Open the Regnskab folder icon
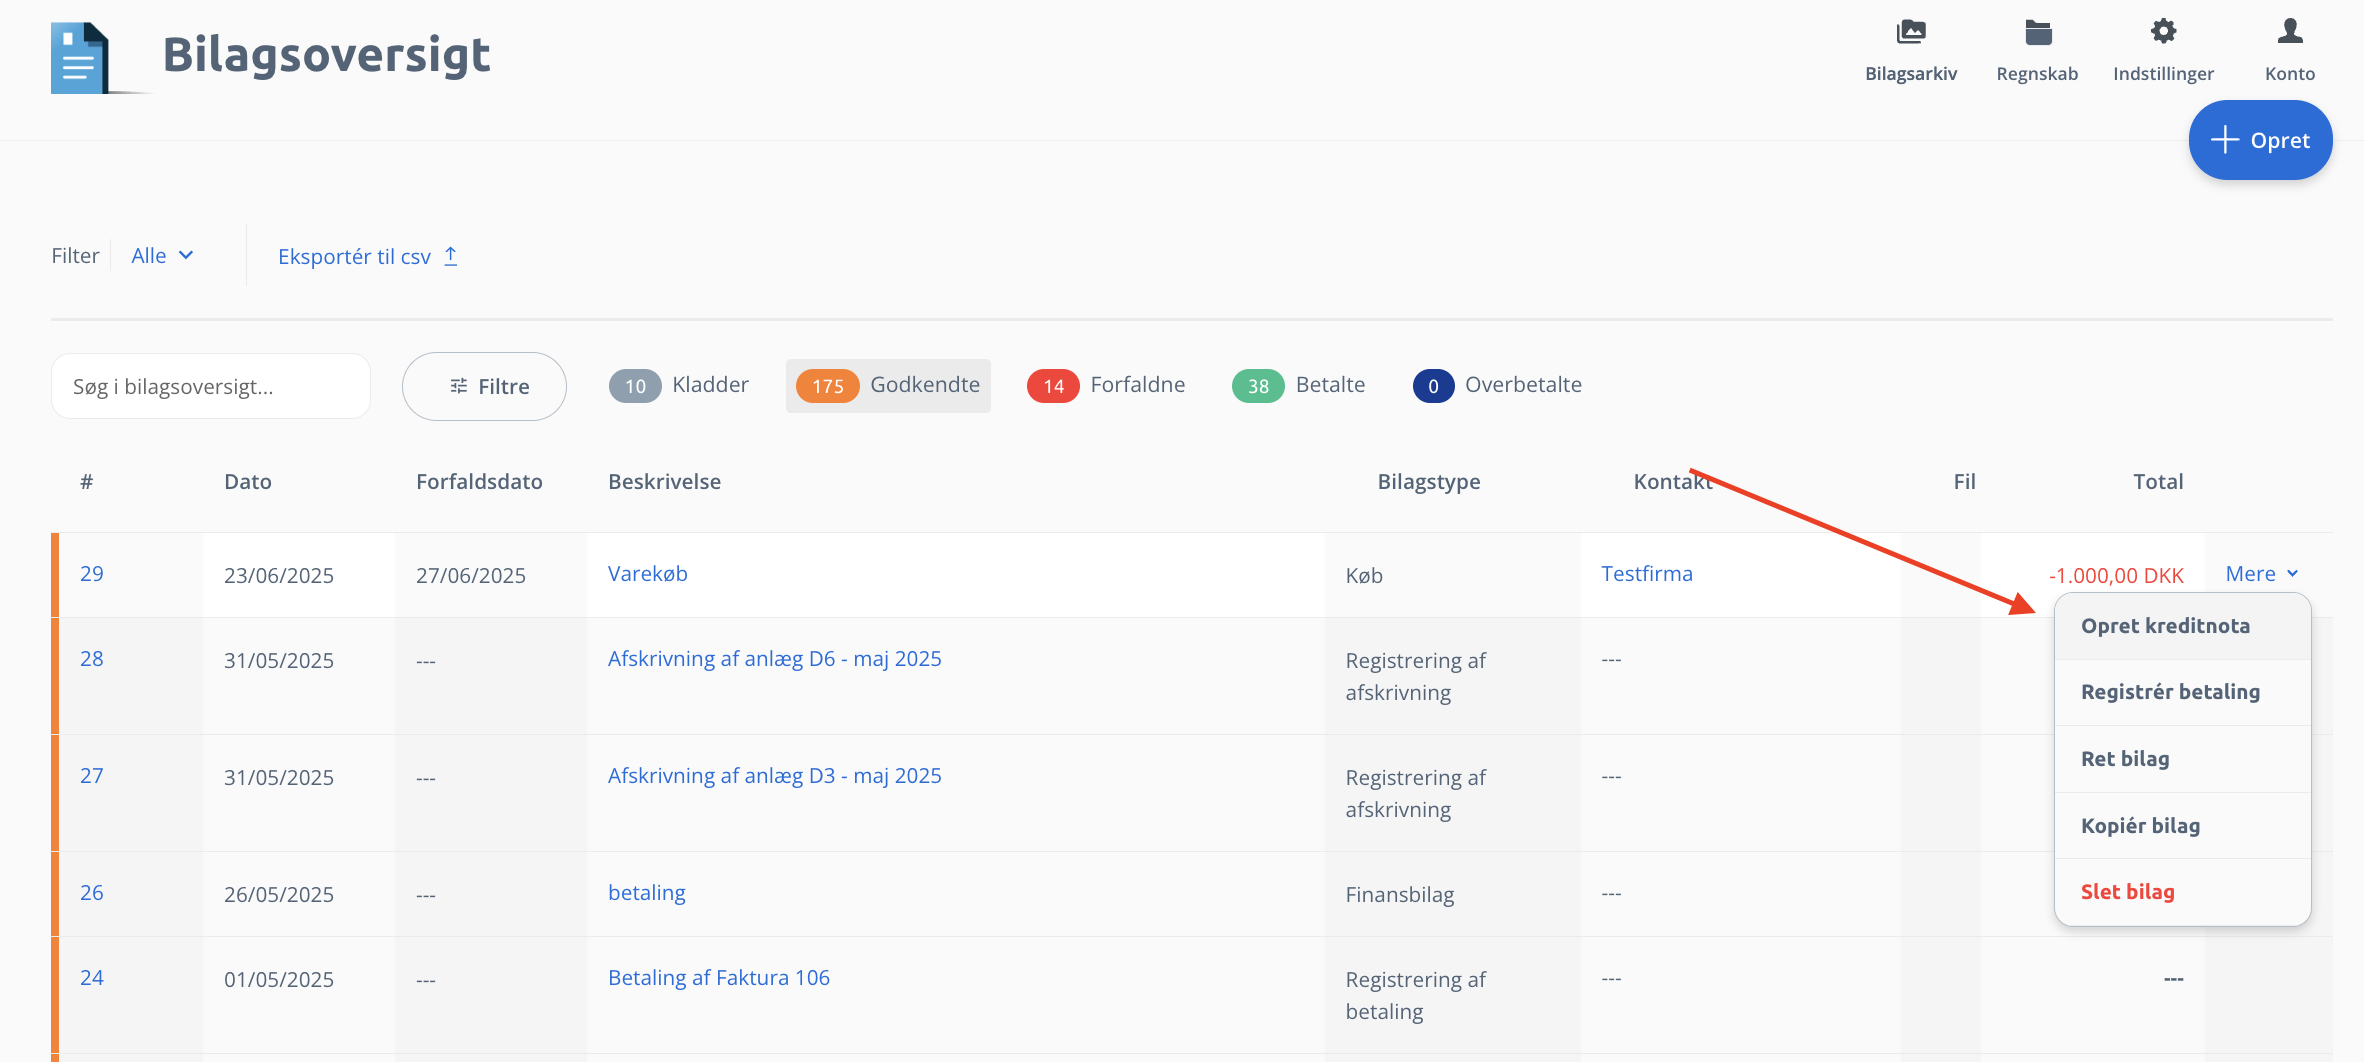Screen dimensions: 2364x1062 (2037, 32)
